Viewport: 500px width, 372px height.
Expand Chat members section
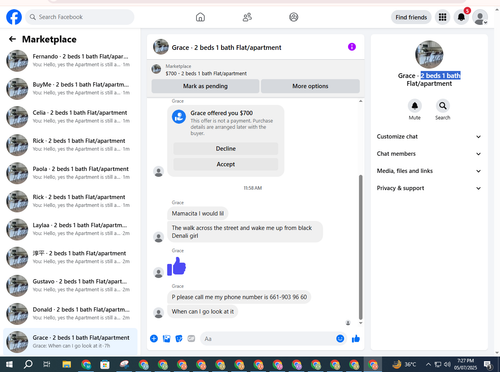click(x=429, y=154)
